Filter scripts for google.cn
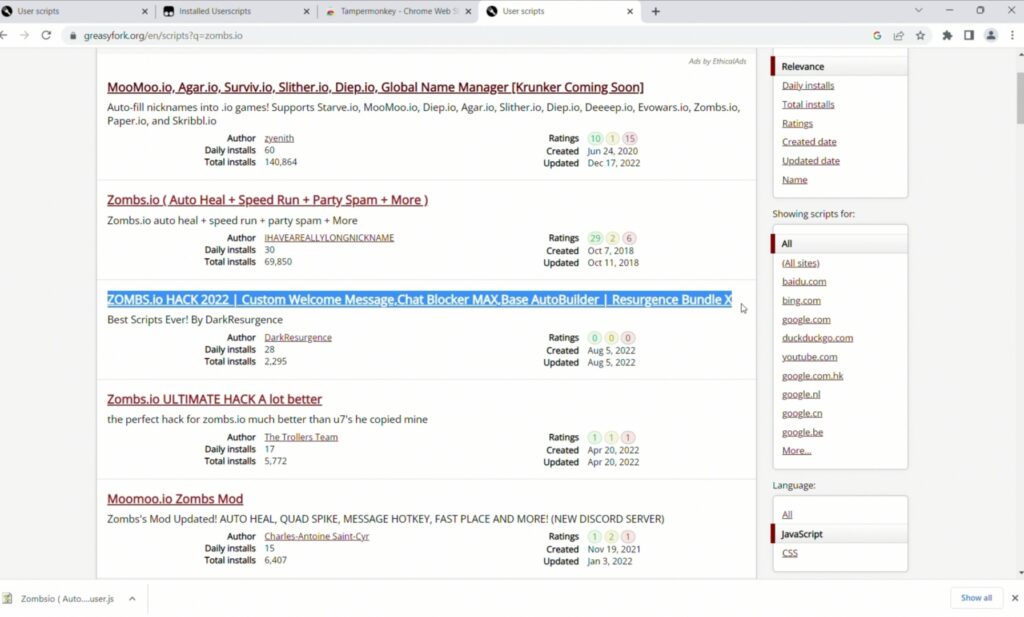 802,413
